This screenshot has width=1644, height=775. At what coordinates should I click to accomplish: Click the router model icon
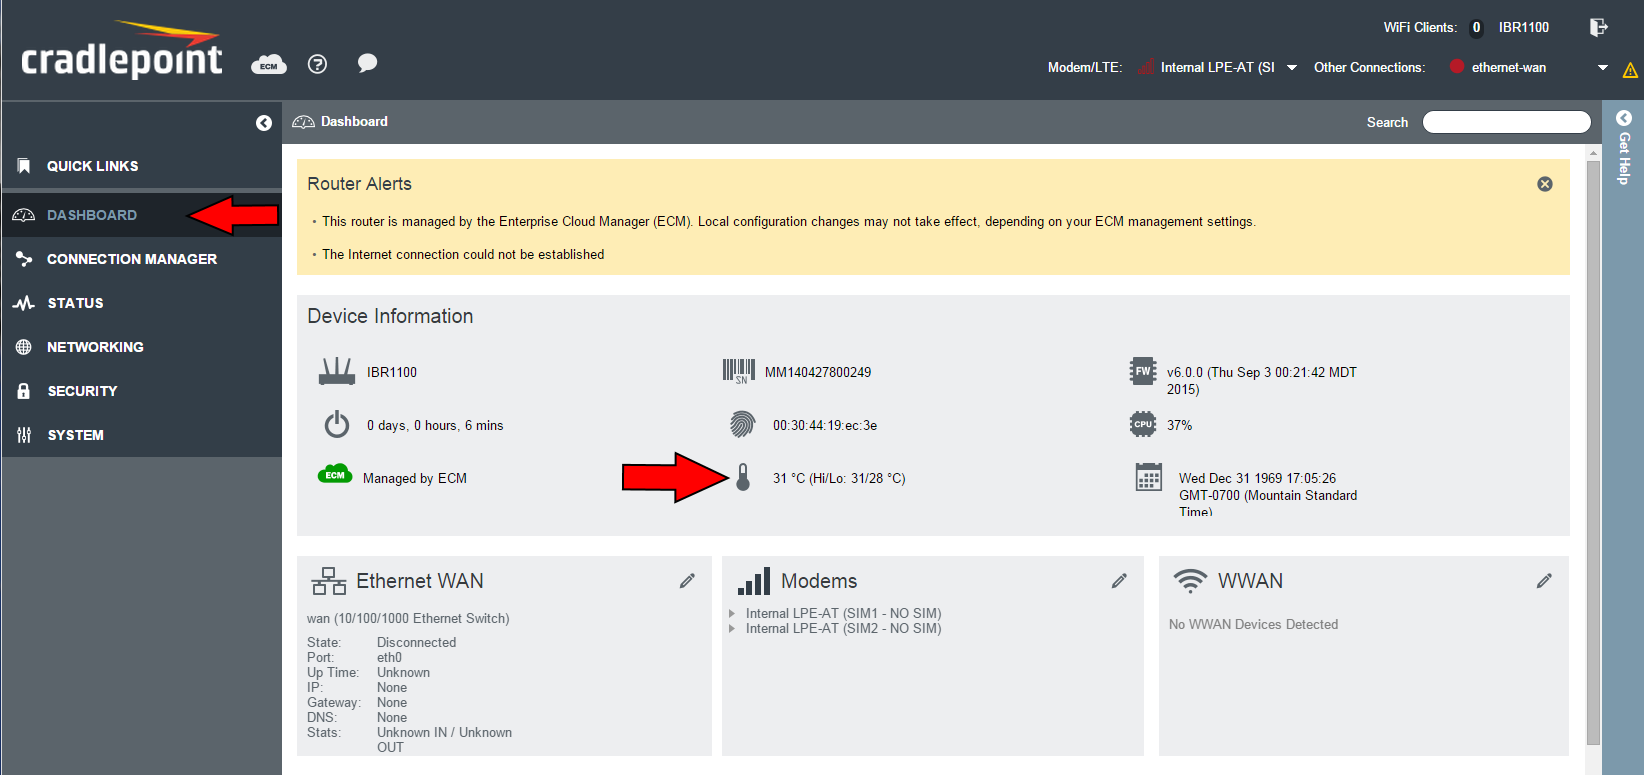click(337, 371)
